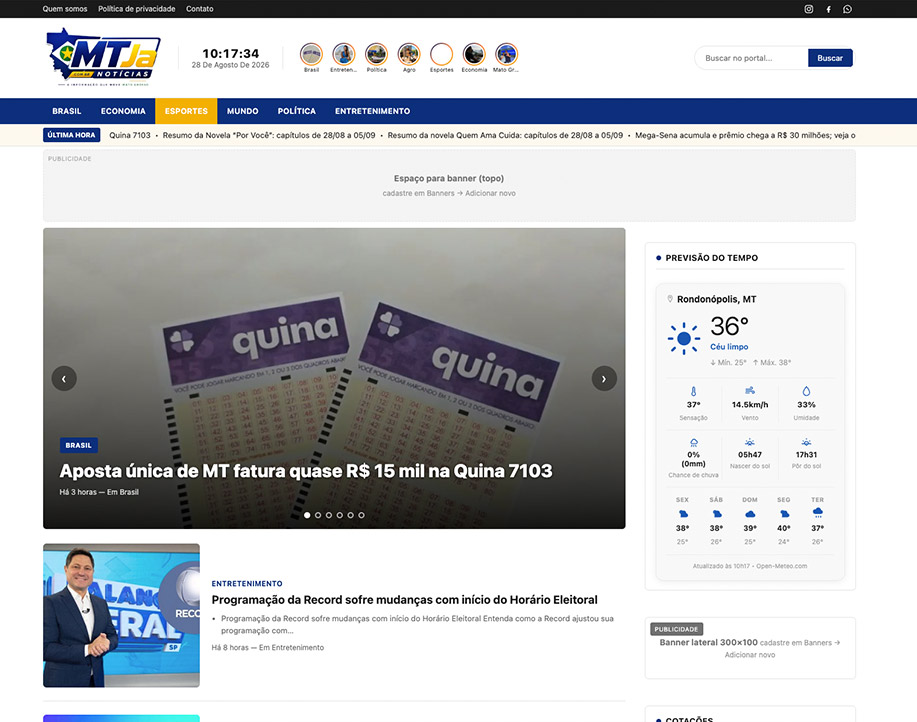Select the first carousel dot
This screenshot has width=917, height=722.
(x=307, y=515)
